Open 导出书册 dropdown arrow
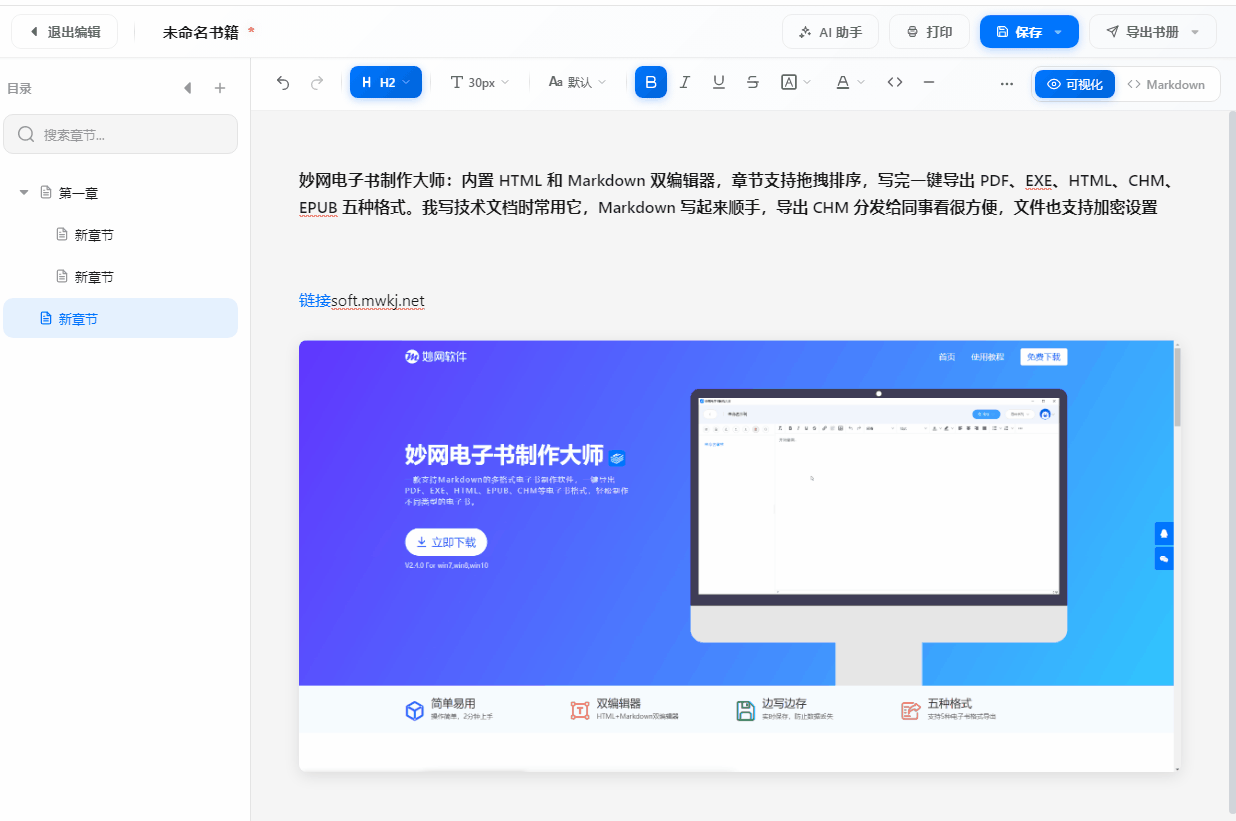1236x821 pixels. click(1195, 32)
